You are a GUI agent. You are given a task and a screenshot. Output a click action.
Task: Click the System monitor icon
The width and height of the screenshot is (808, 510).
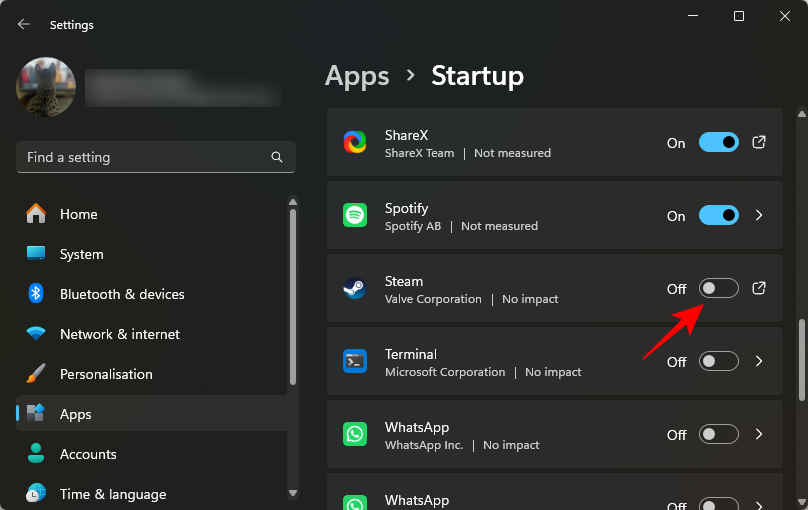coord(36,253)
